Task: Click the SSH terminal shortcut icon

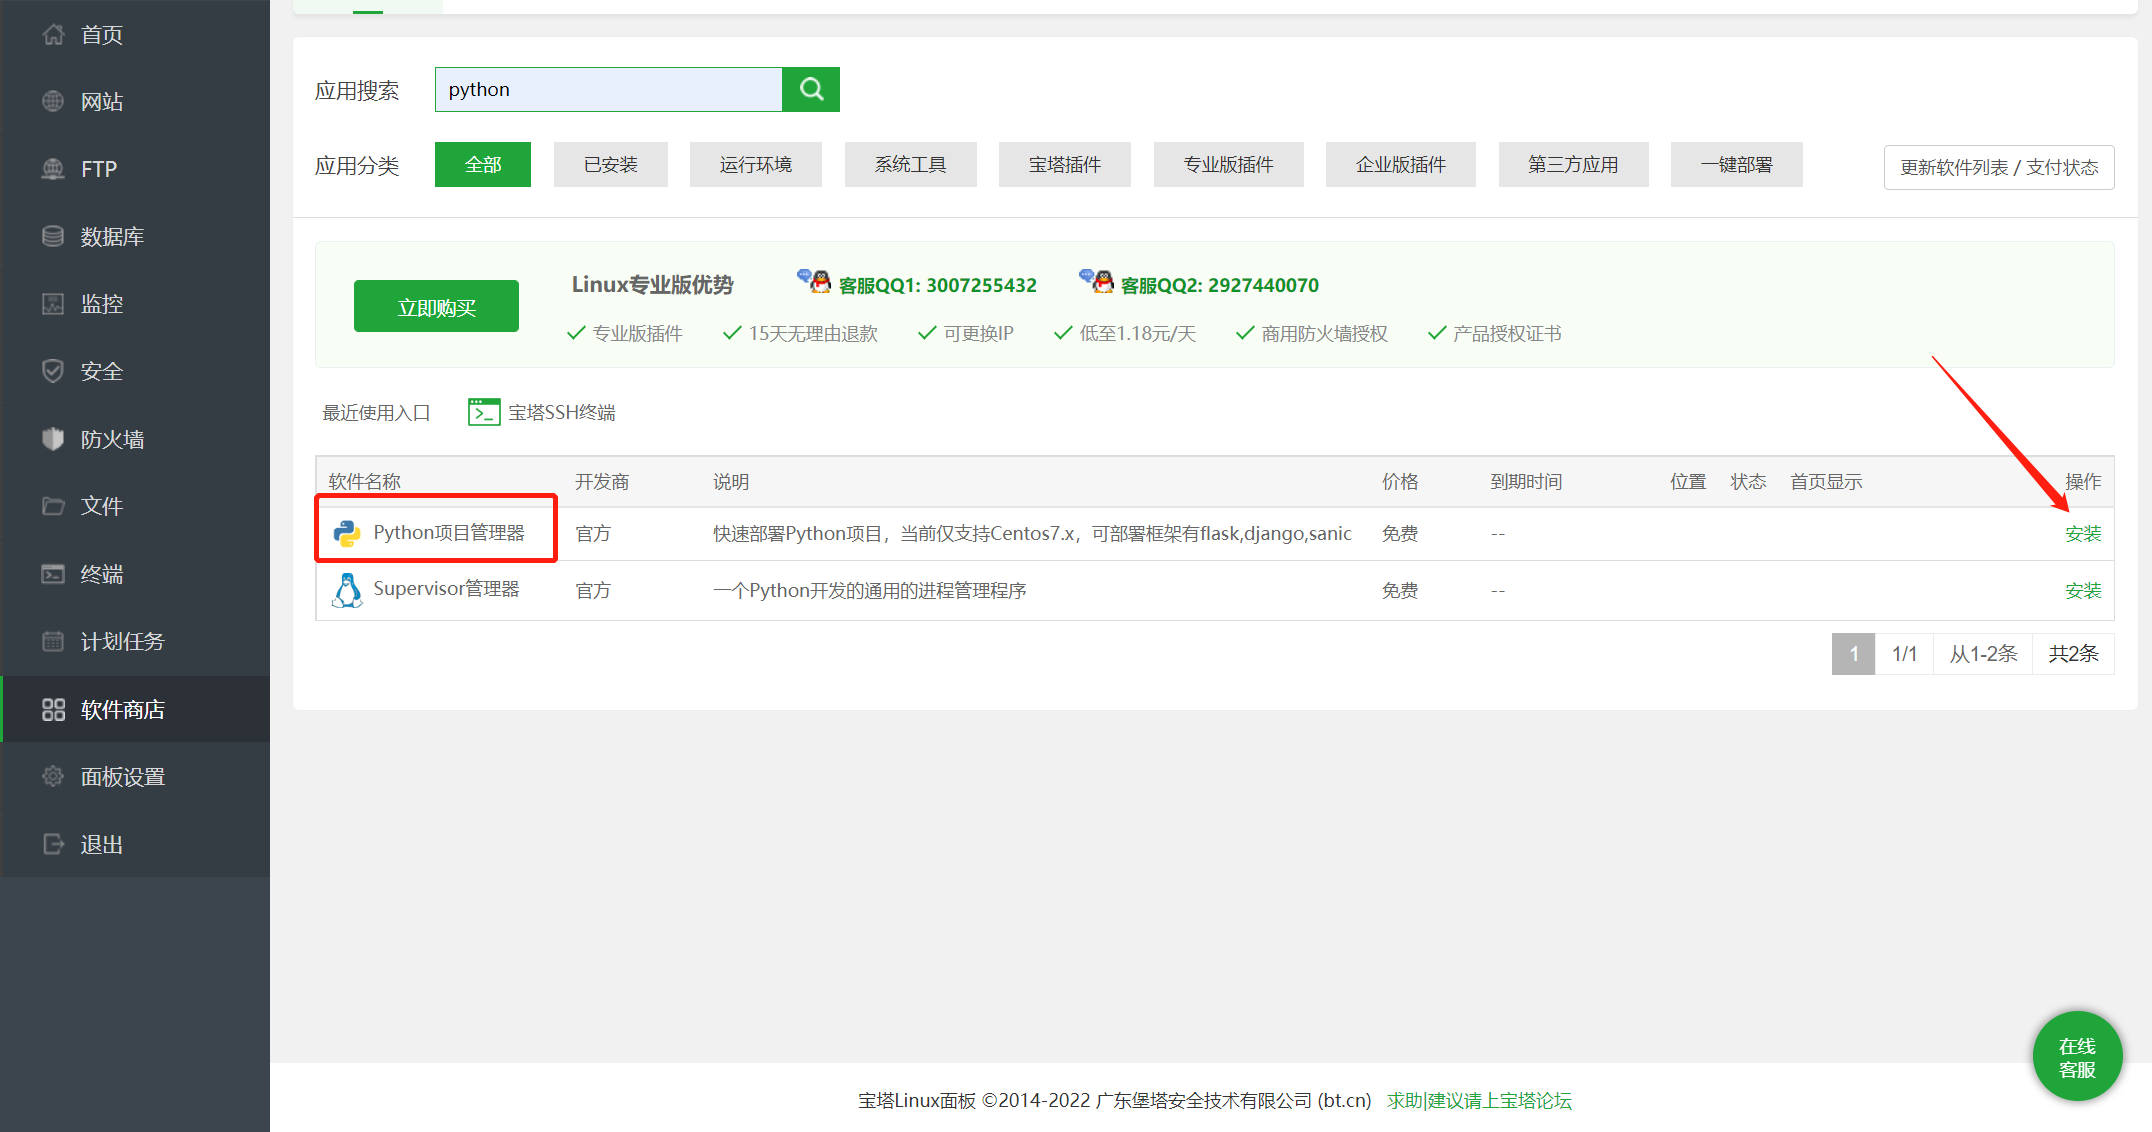Action: [484, 412]
